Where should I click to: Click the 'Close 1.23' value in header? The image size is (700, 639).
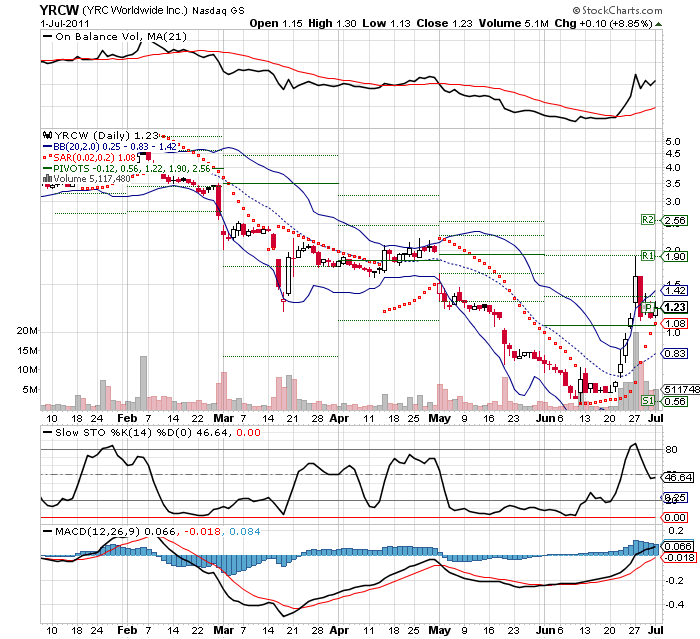[x=444, y=23]
